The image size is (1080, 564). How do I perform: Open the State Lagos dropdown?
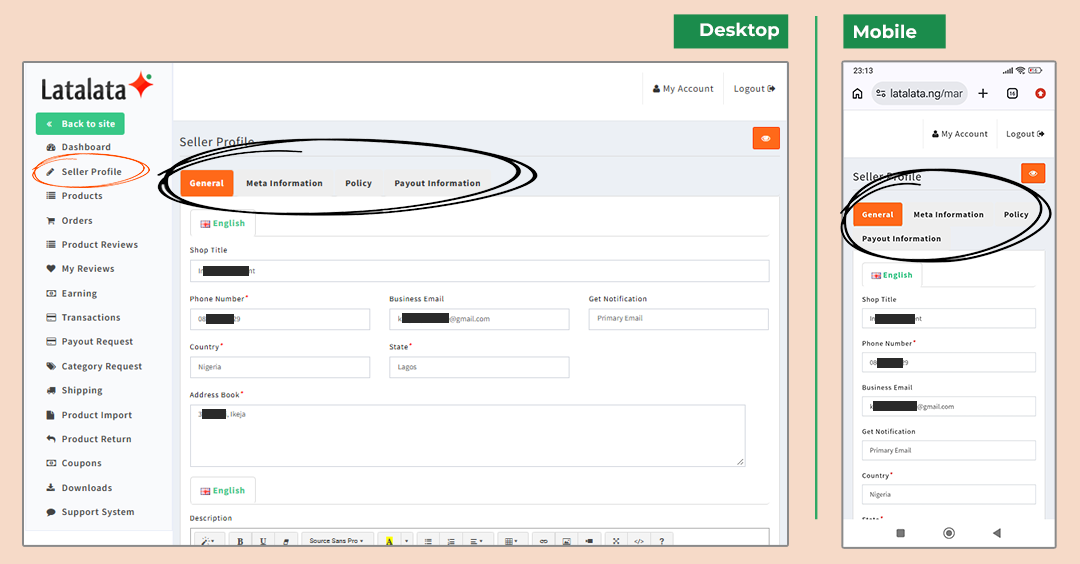click(479, 367)
